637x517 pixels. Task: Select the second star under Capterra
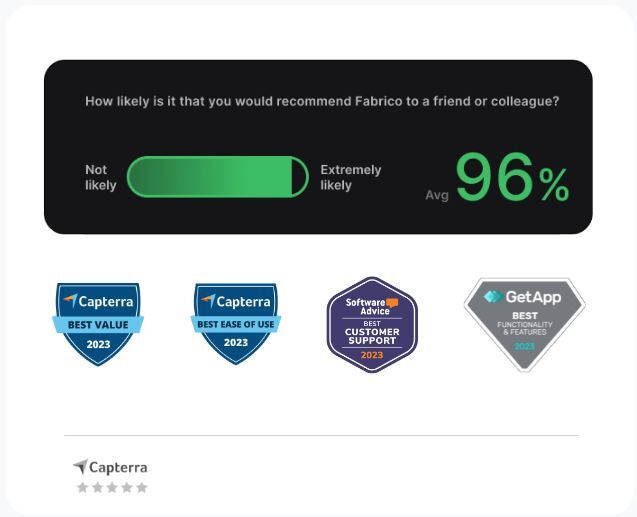tap(98, 487)
